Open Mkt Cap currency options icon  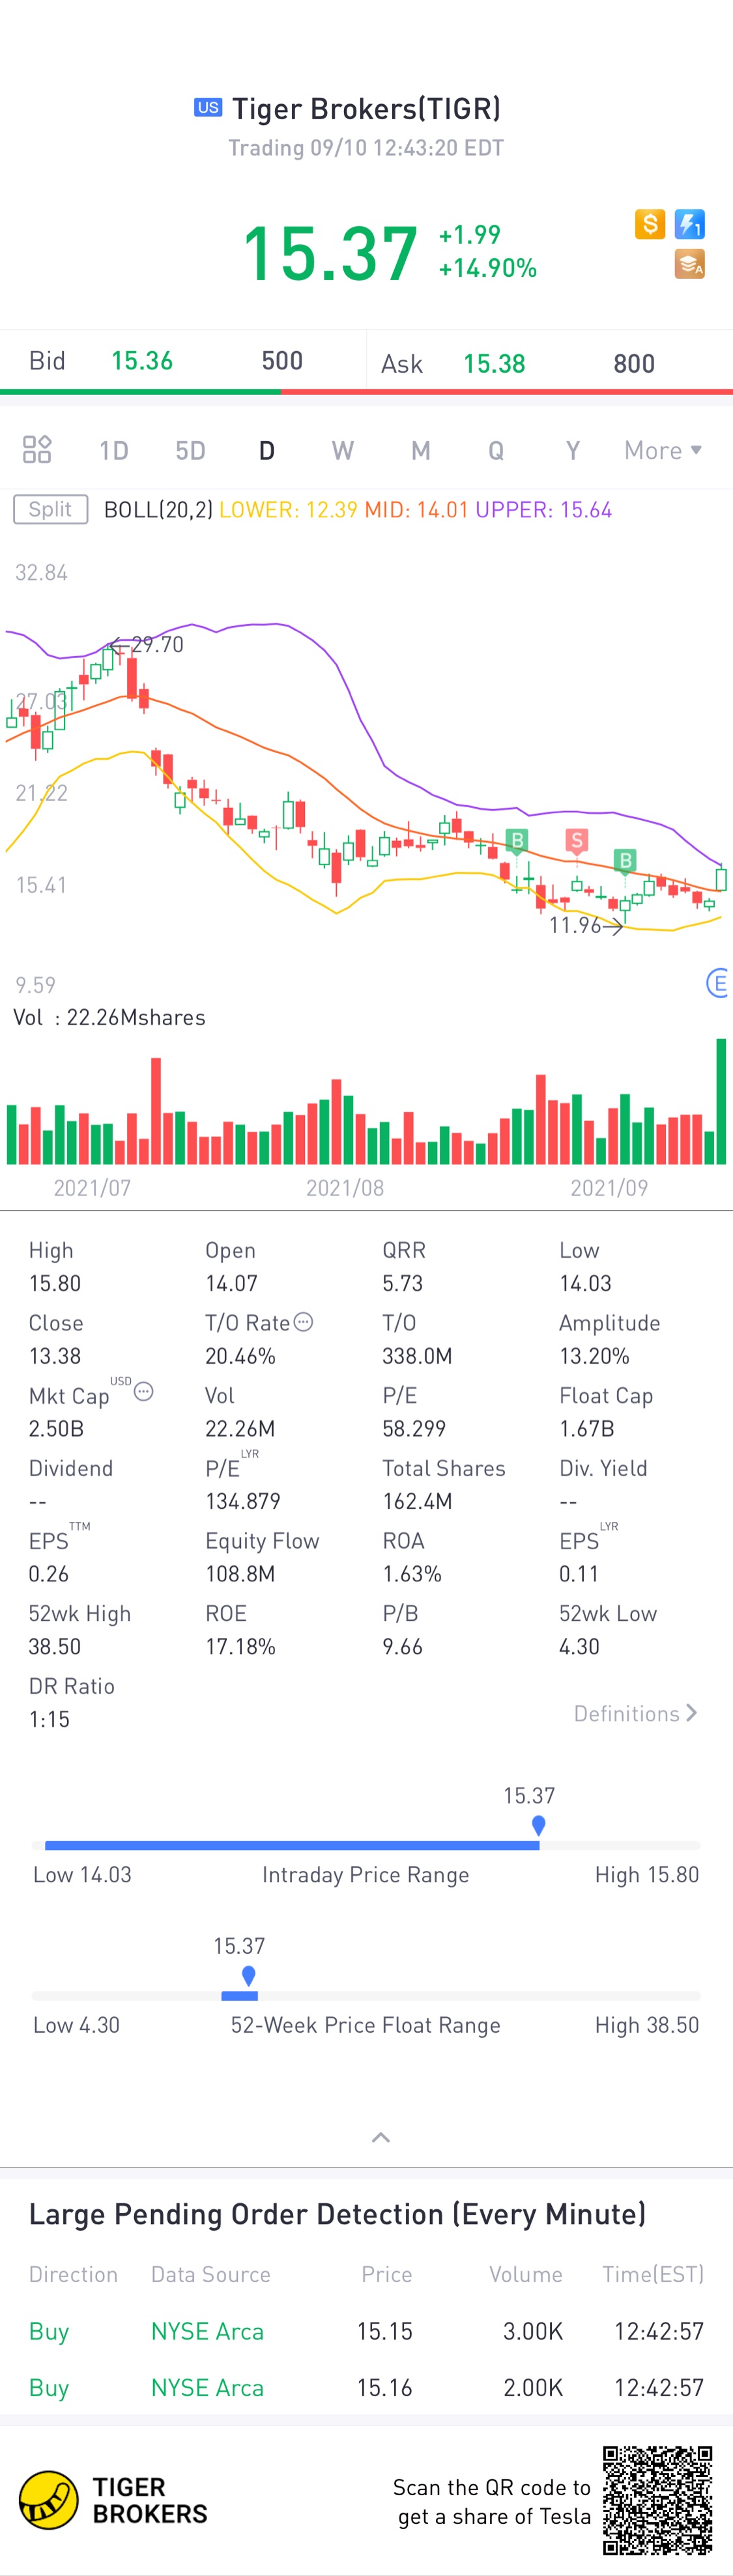144,1391
